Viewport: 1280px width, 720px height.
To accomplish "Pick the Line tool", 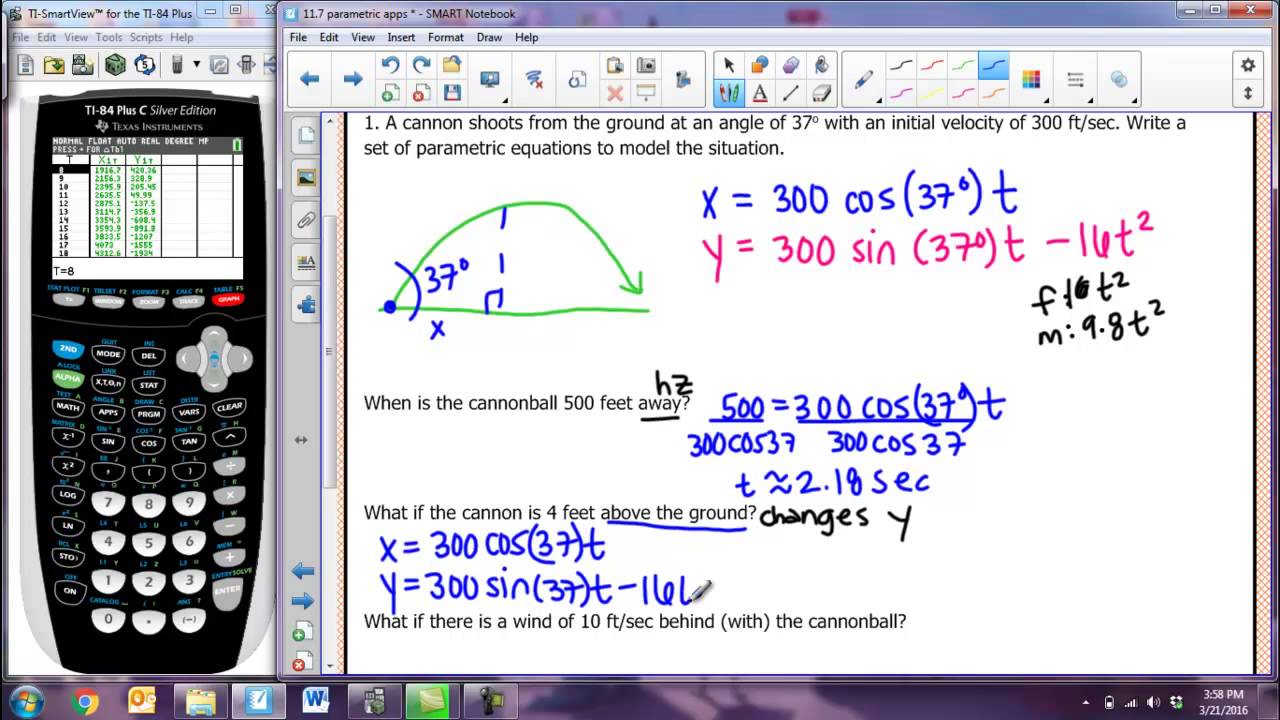I will point(791,93).
